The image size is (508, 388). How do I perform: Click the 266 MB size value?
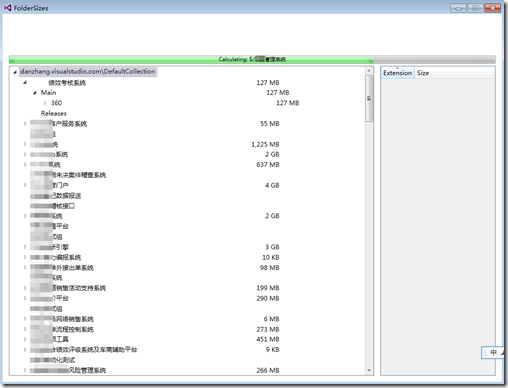click(x=268, y=370)
